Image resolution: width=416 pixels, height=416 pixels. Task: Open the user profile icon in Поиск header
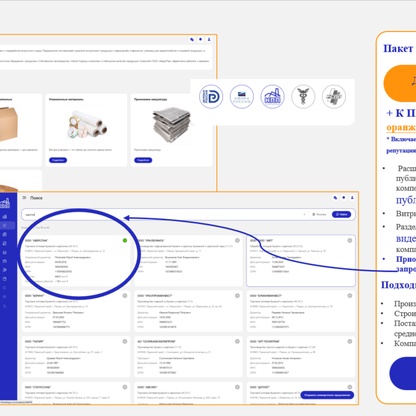click(x=352, y=198)
